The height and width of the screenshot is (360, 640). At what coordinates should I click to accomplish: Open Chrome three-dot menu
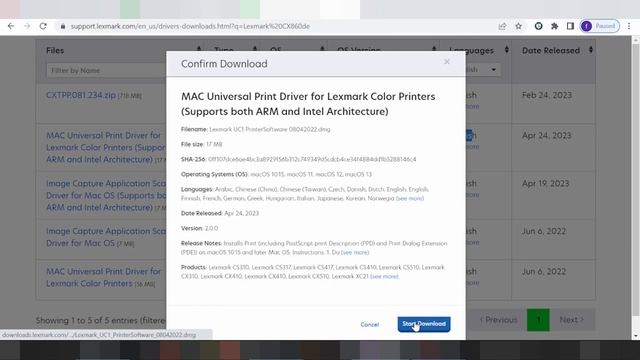click(629, 26)
